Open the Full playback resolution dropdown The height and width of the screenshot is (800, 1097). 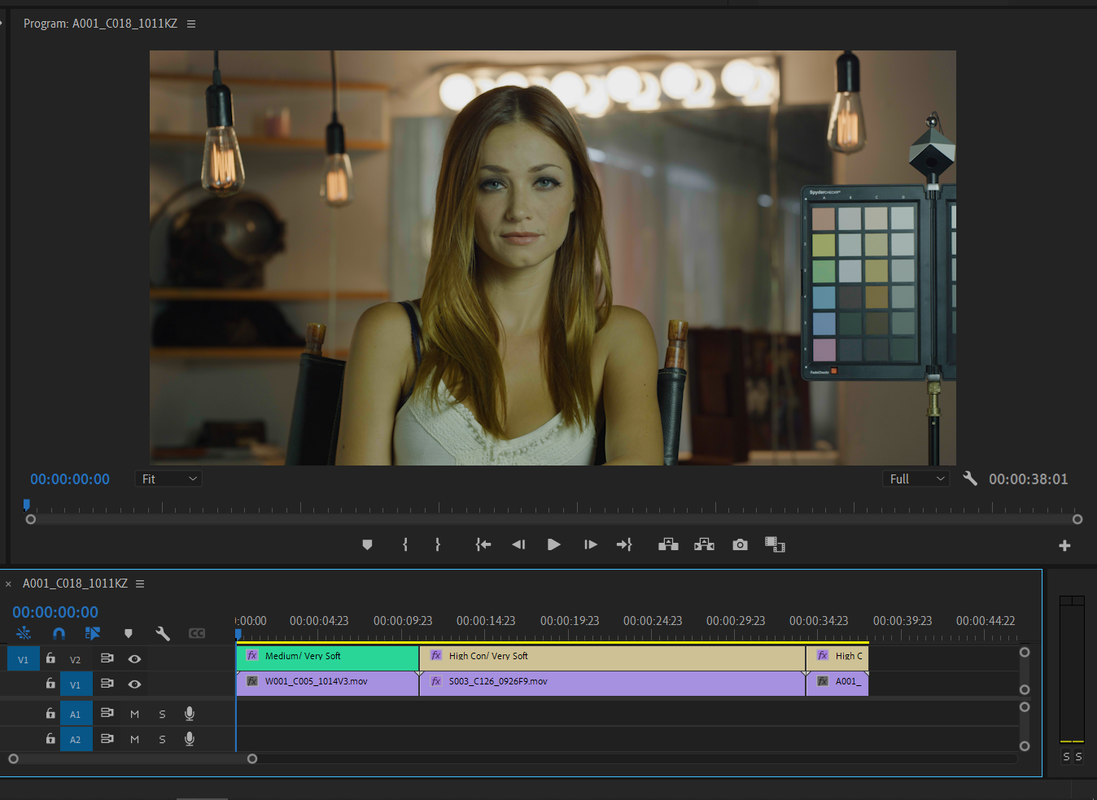[x=916, y=479]
